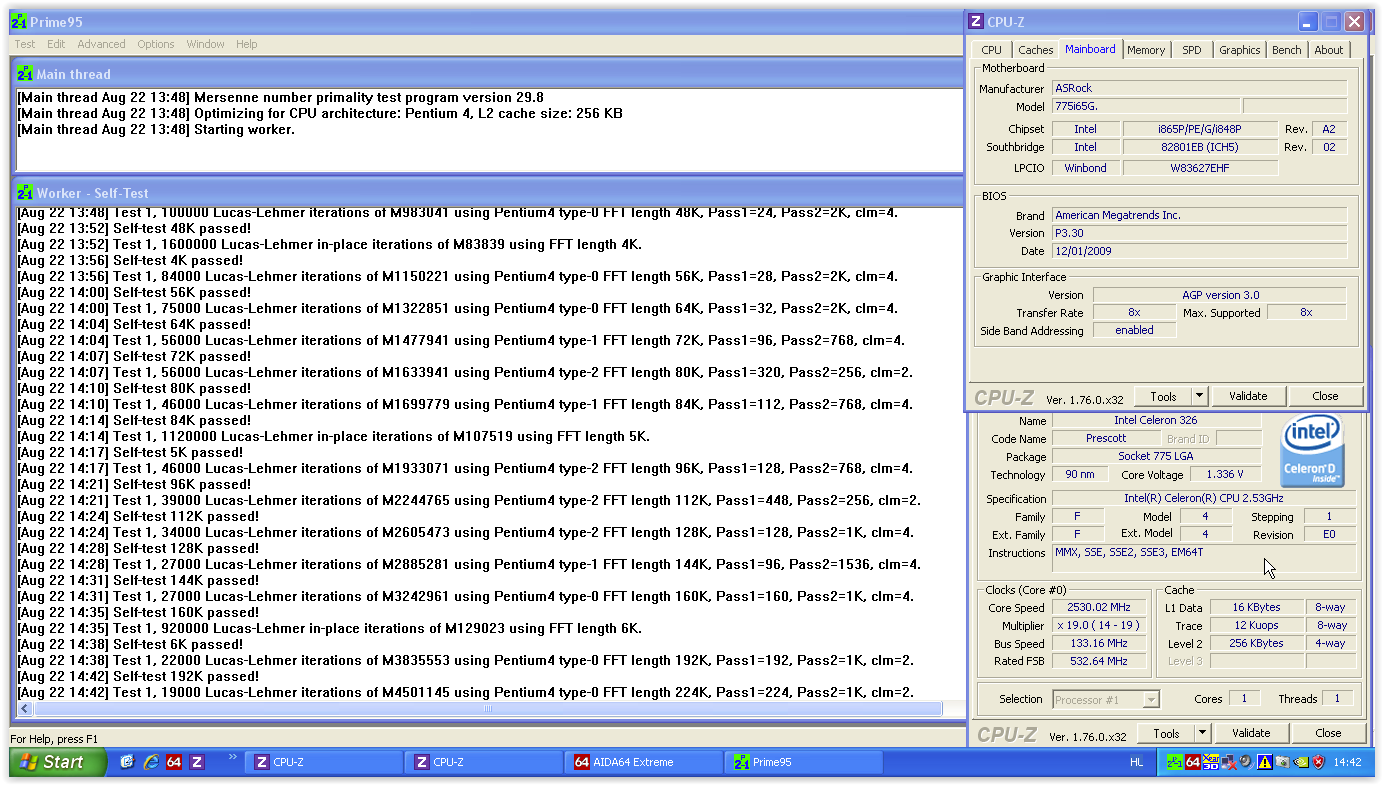
Task: Open the Windows Start menu
Action: tap(58, 762)
